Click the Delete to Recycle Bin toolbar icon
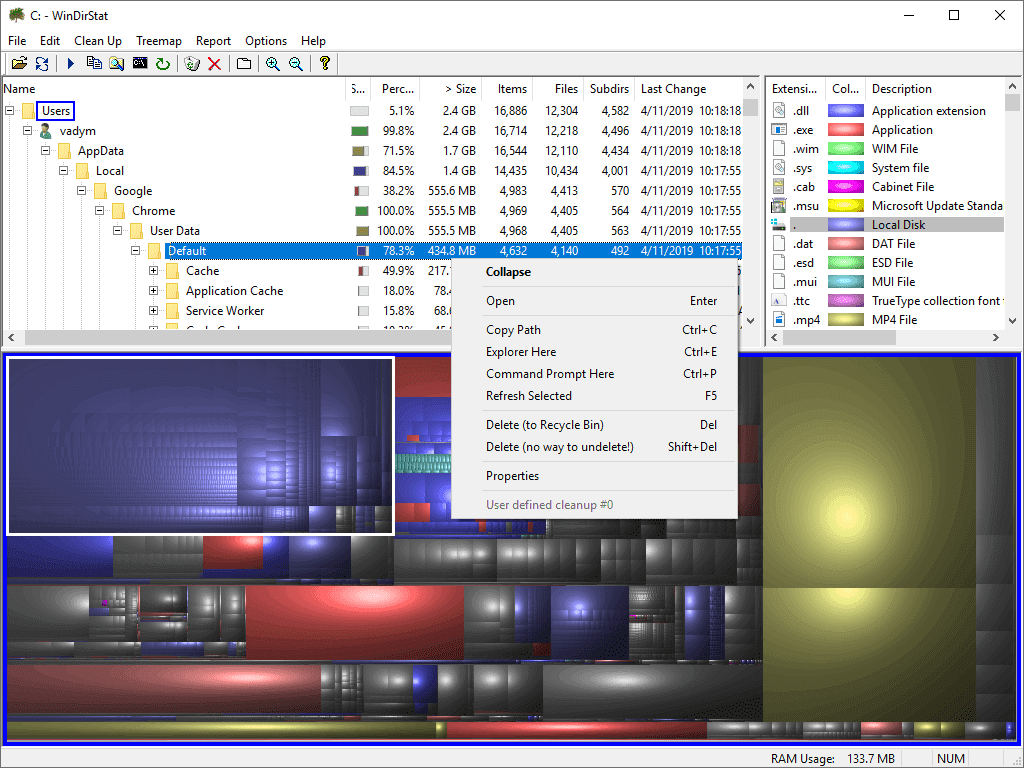The height and width of the screenshot is (768, 1024). (x=191, y=63)
